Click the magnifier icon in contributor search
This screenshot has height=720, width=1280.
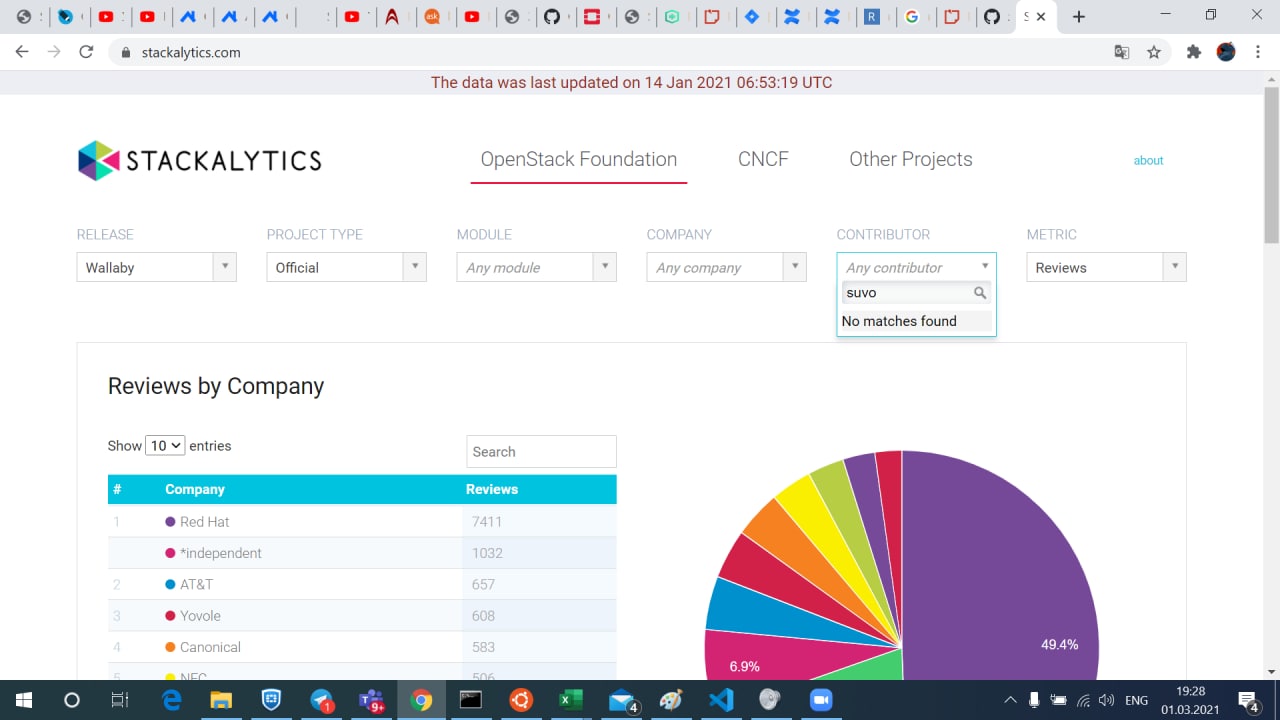click(x=980, y=293)
